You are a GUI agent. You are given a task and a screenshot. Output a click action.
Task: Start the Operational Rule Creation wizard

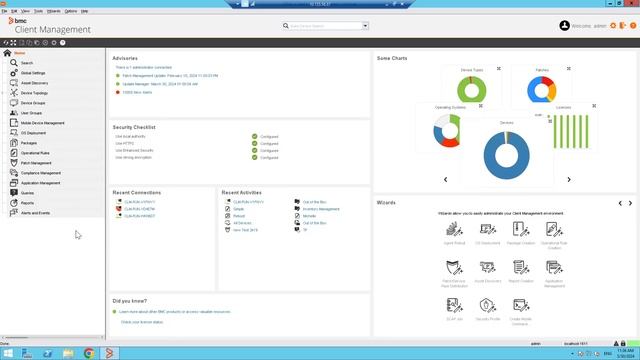point(554,229)
